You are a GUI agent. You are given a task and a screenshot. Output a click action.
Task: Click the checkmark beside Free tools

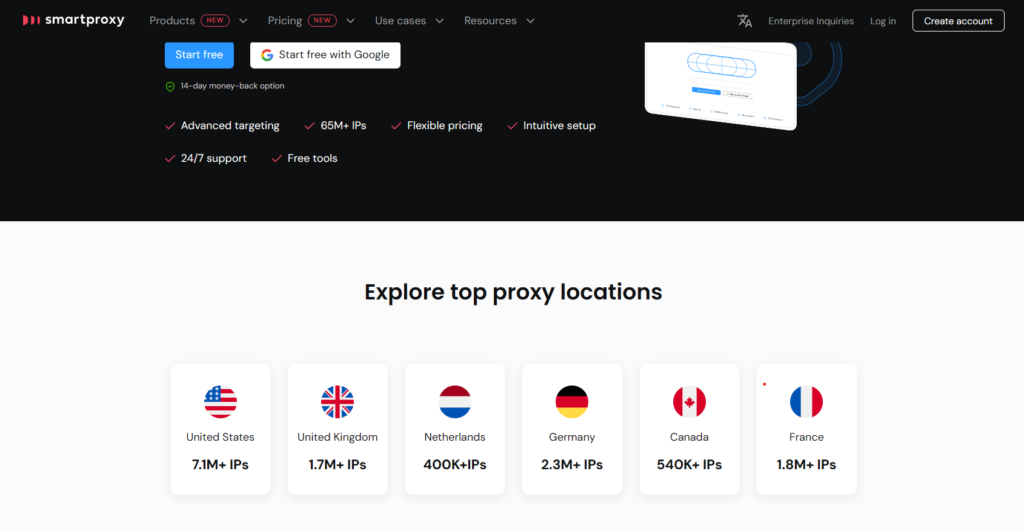[x=276, y=158]
